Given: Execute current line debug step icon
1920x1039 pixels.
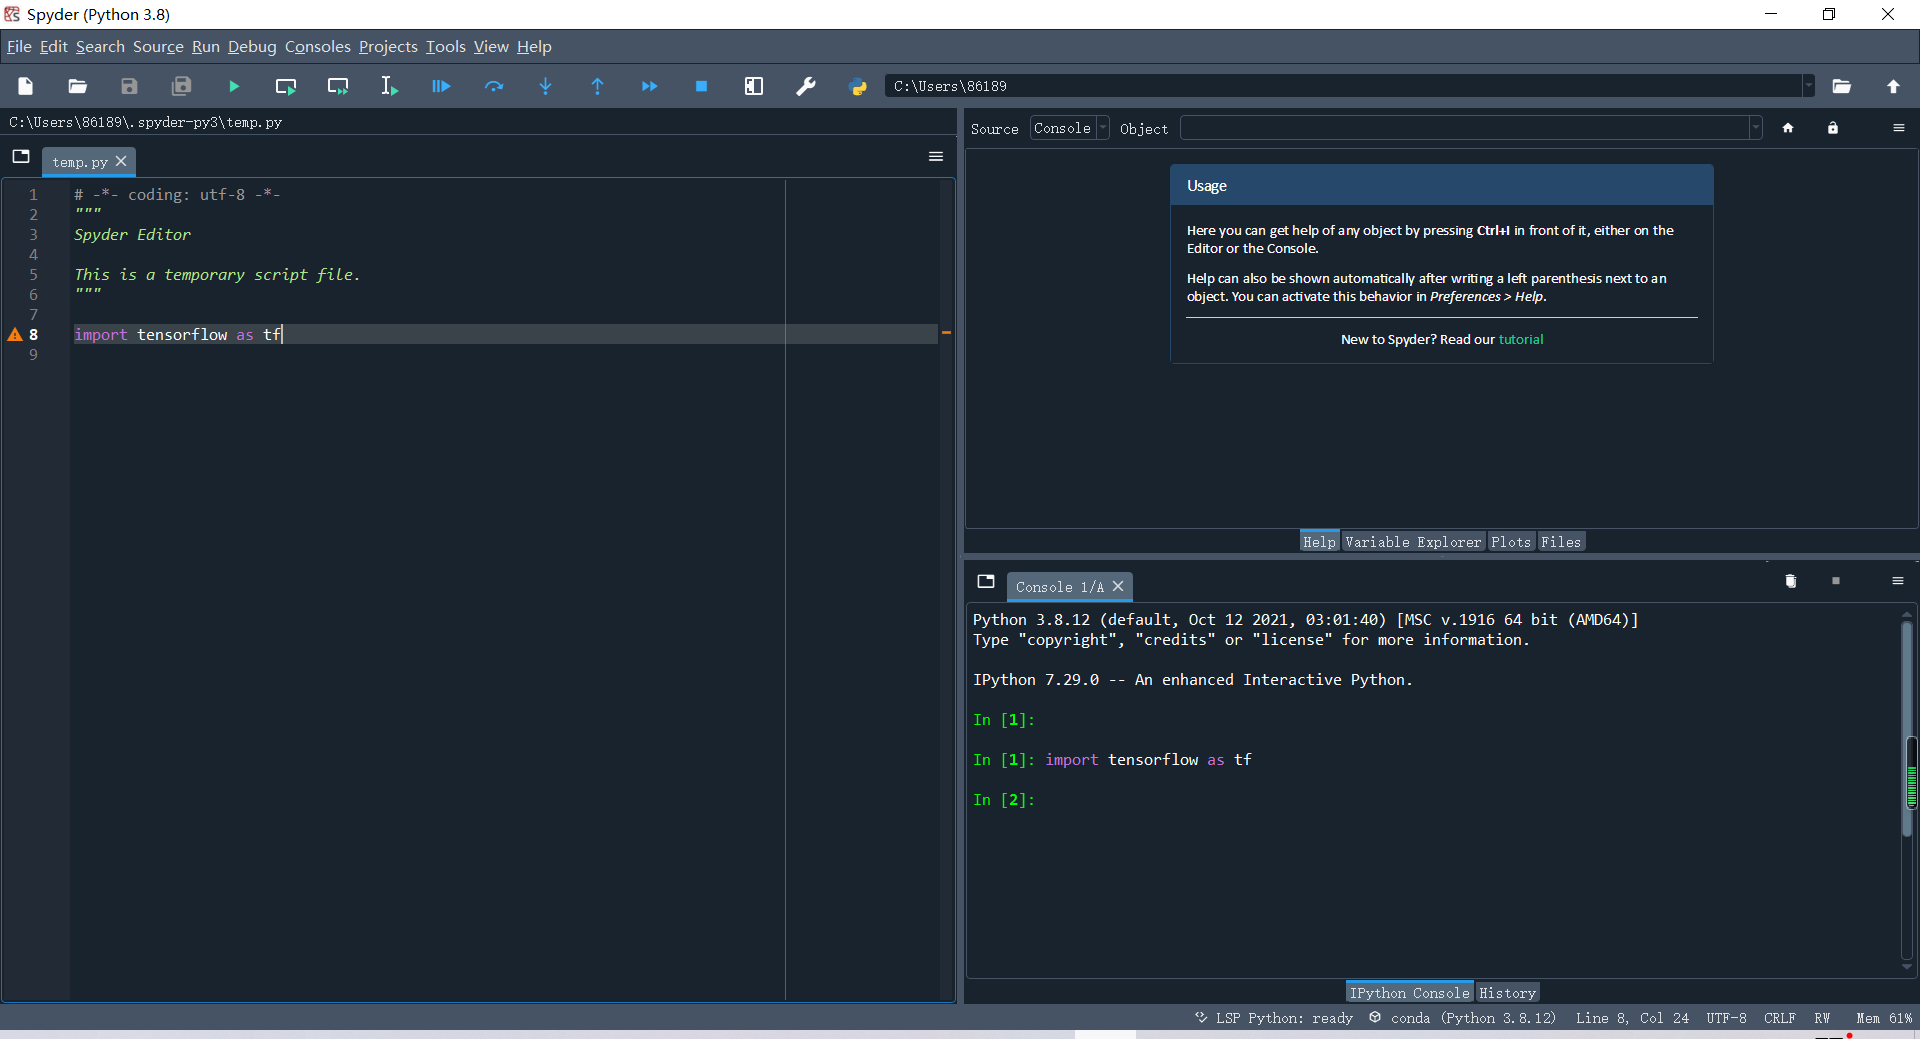Looking at the screenshot, I should 494,86.
